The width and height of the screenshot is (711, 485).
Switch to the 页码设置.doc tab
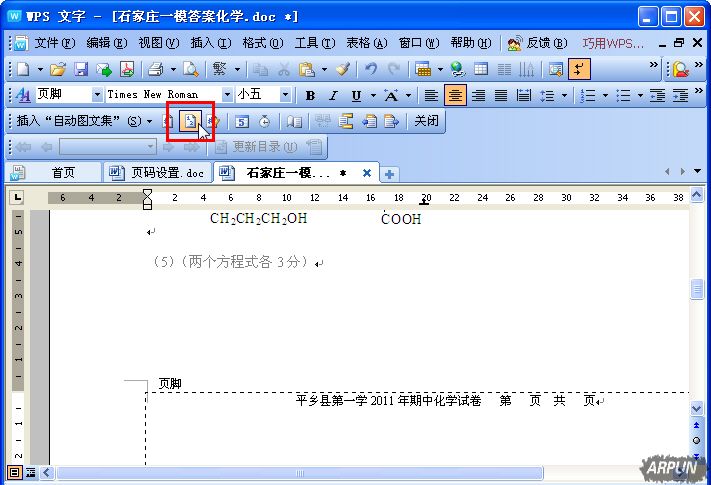point(158,173)
